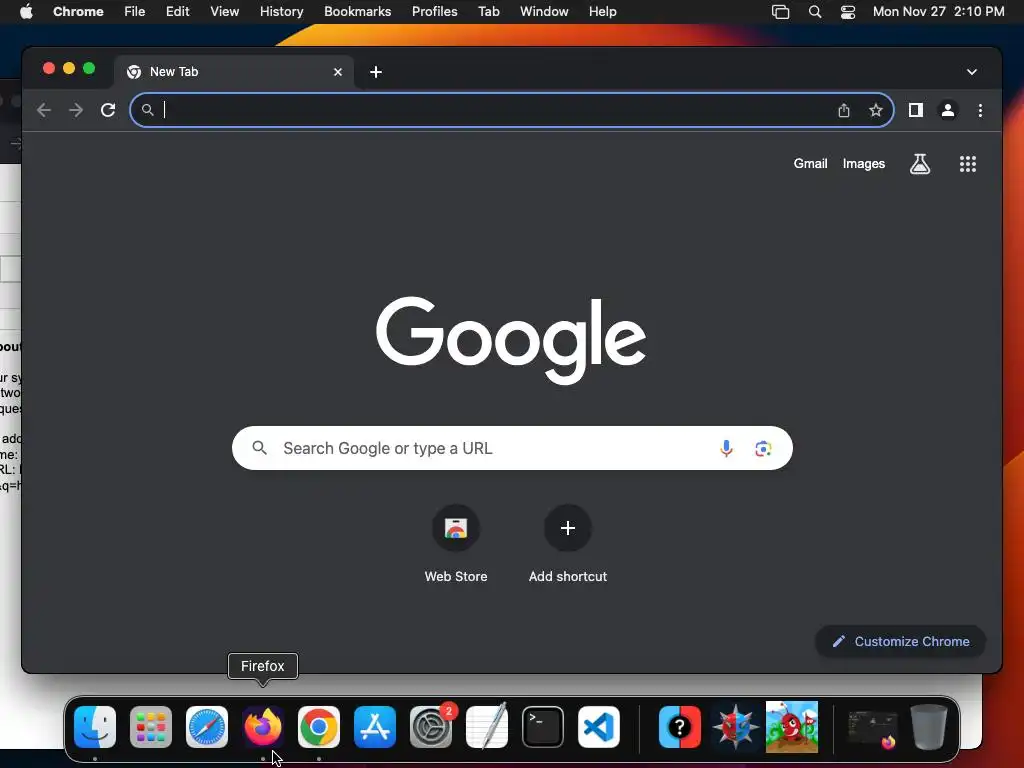Screen dimensions: 1024x768
Task: Open the File menu
Action: (135, 12)
